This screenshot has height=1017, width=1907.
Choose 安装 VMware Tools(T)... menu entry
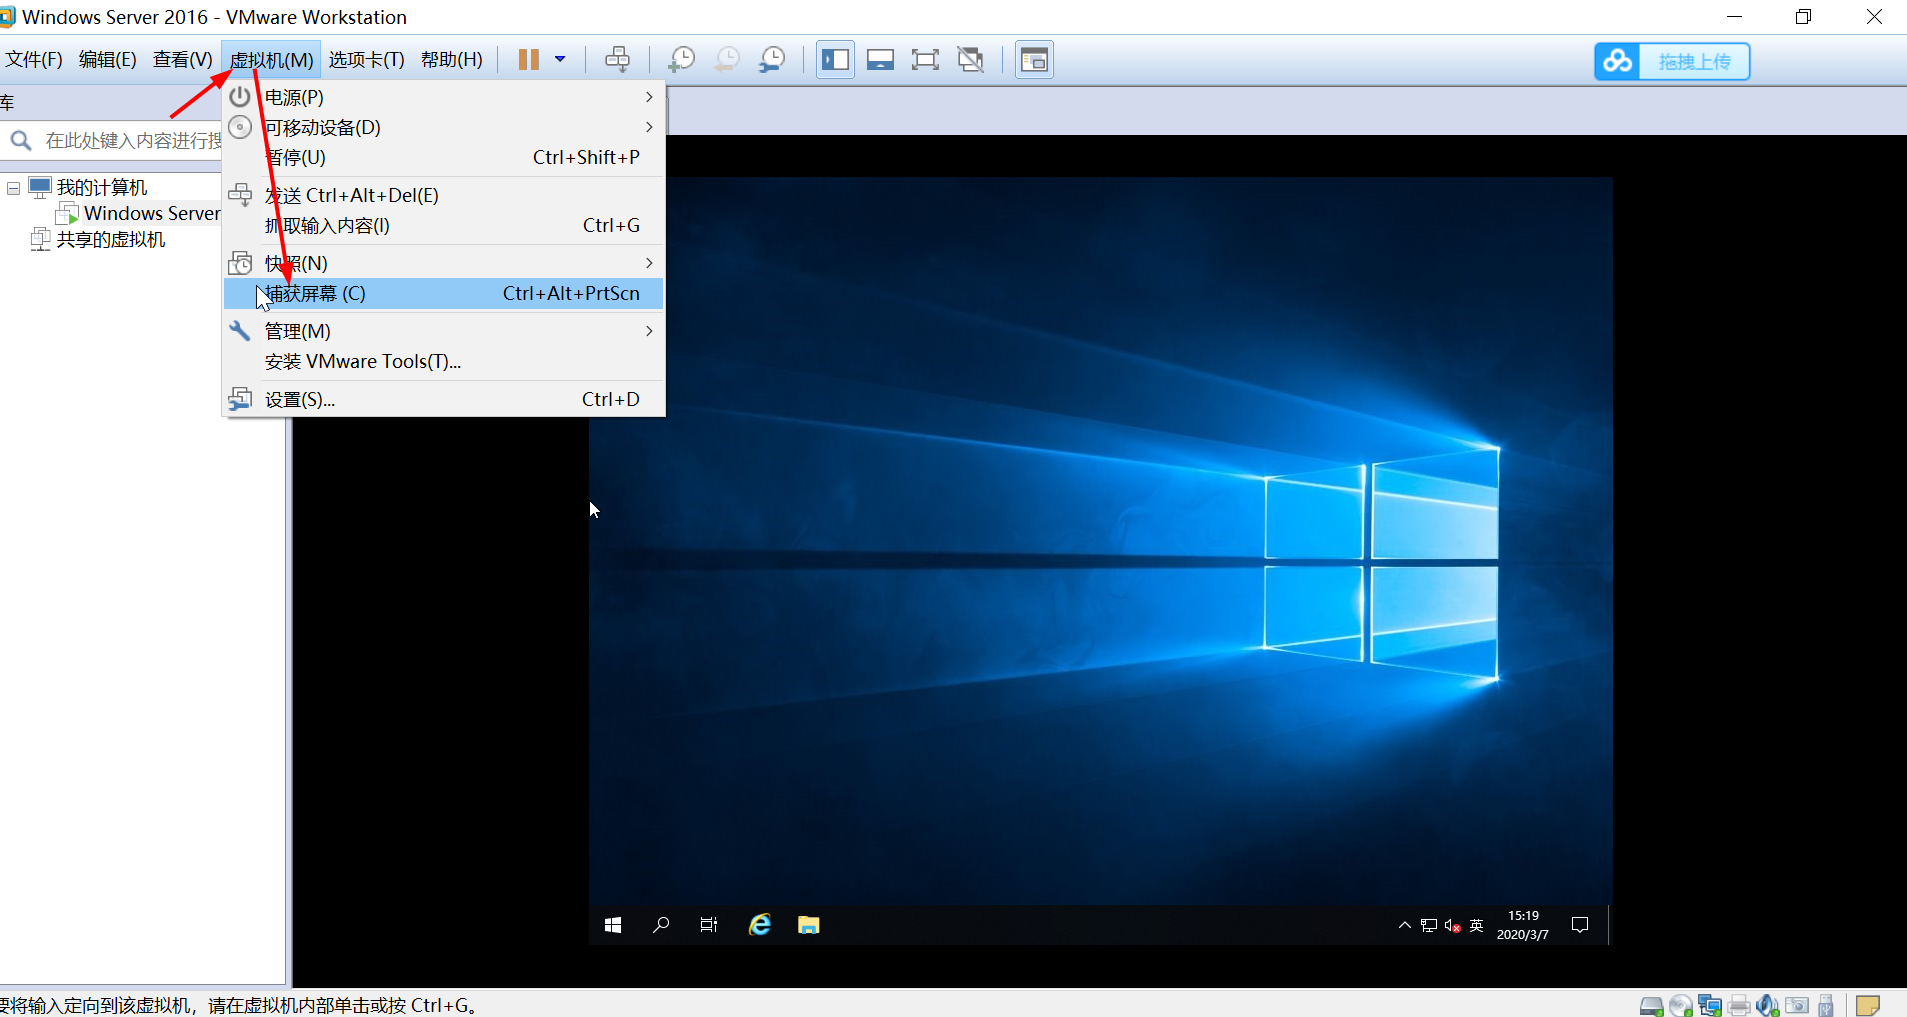pyautogui.click(x=444, y=361)
